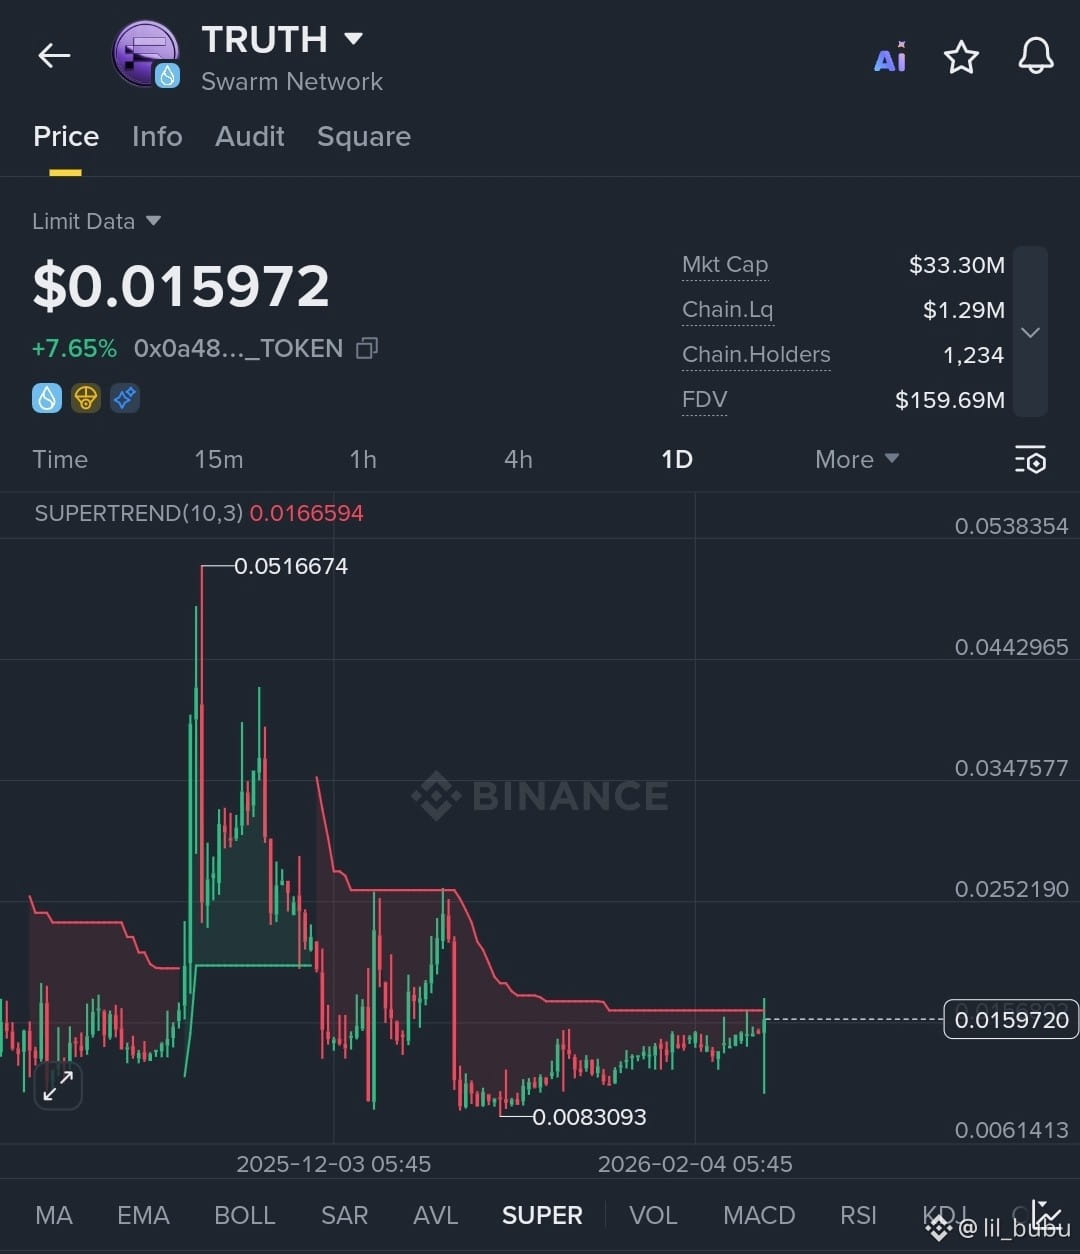
Task: Toggle the BOLL indicator
Action: pyautogui.click(x=244, y=1215)
